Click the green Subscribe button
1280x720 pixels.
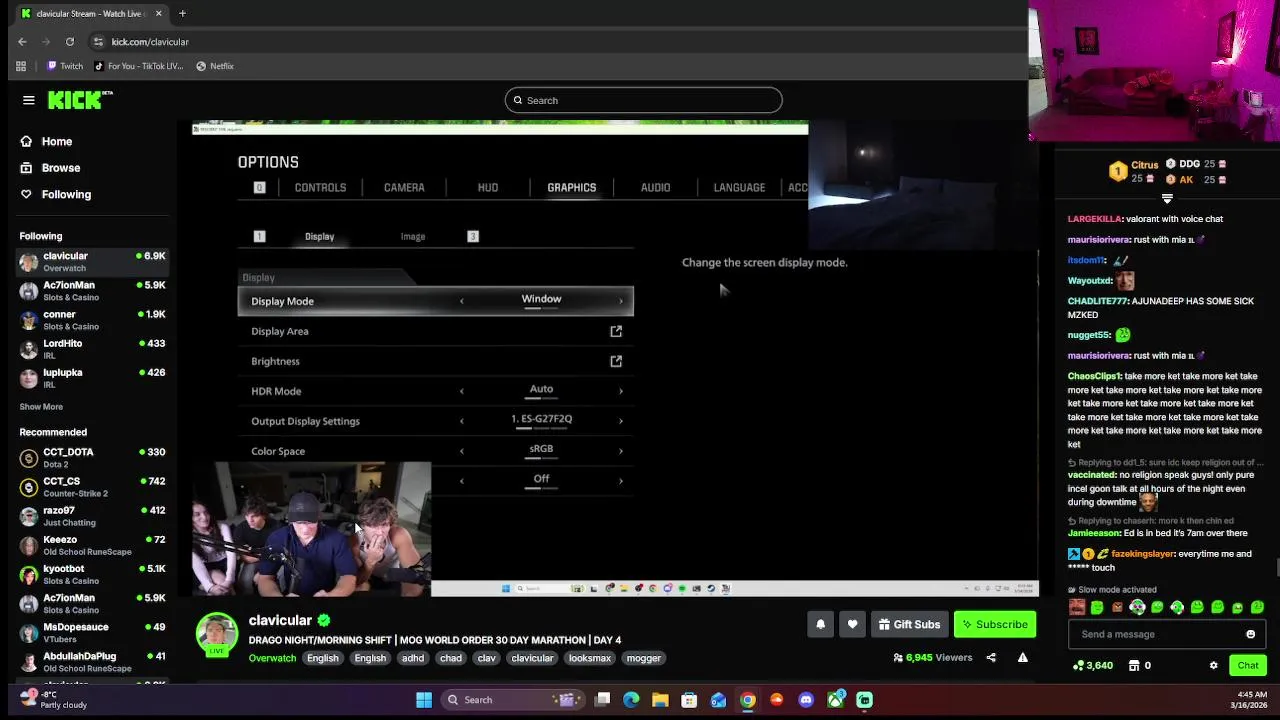(995, 624)
